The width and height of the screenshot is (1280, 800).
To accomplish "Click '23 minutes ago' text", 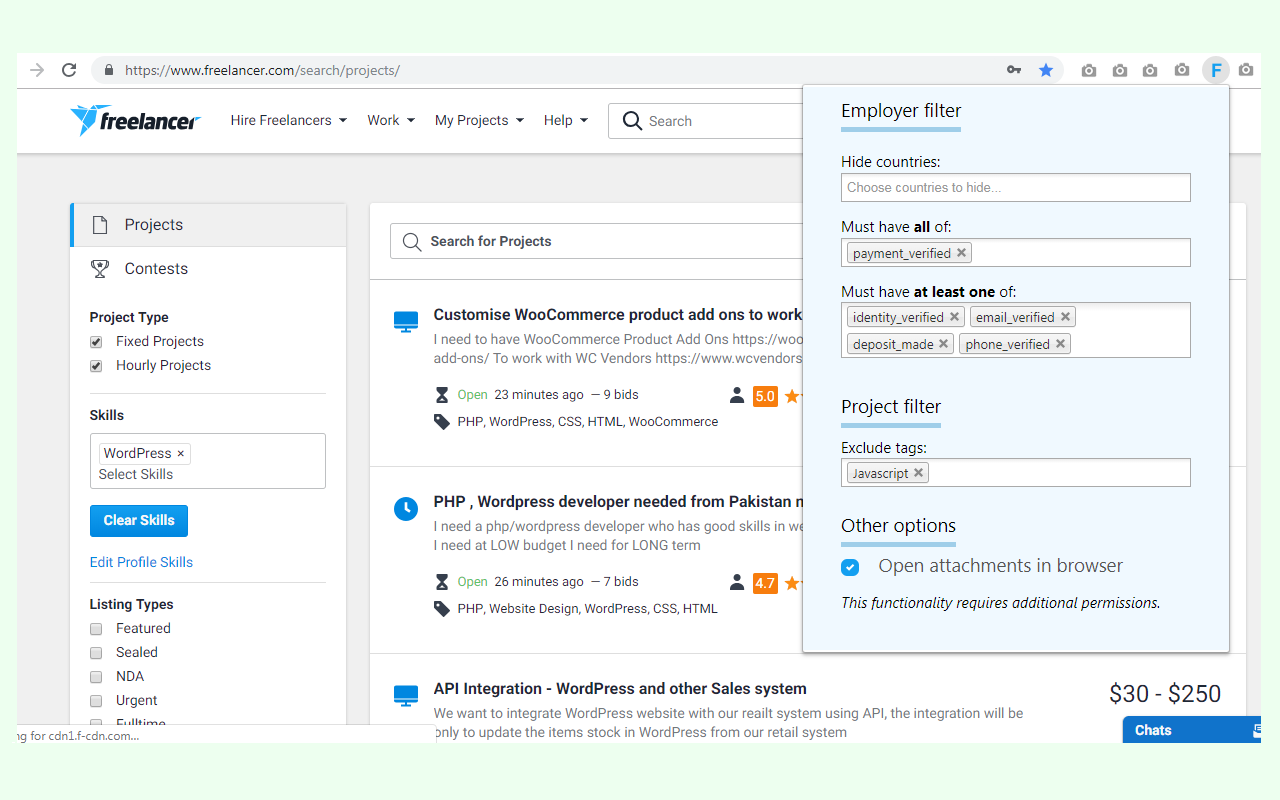I will point(539,395).
